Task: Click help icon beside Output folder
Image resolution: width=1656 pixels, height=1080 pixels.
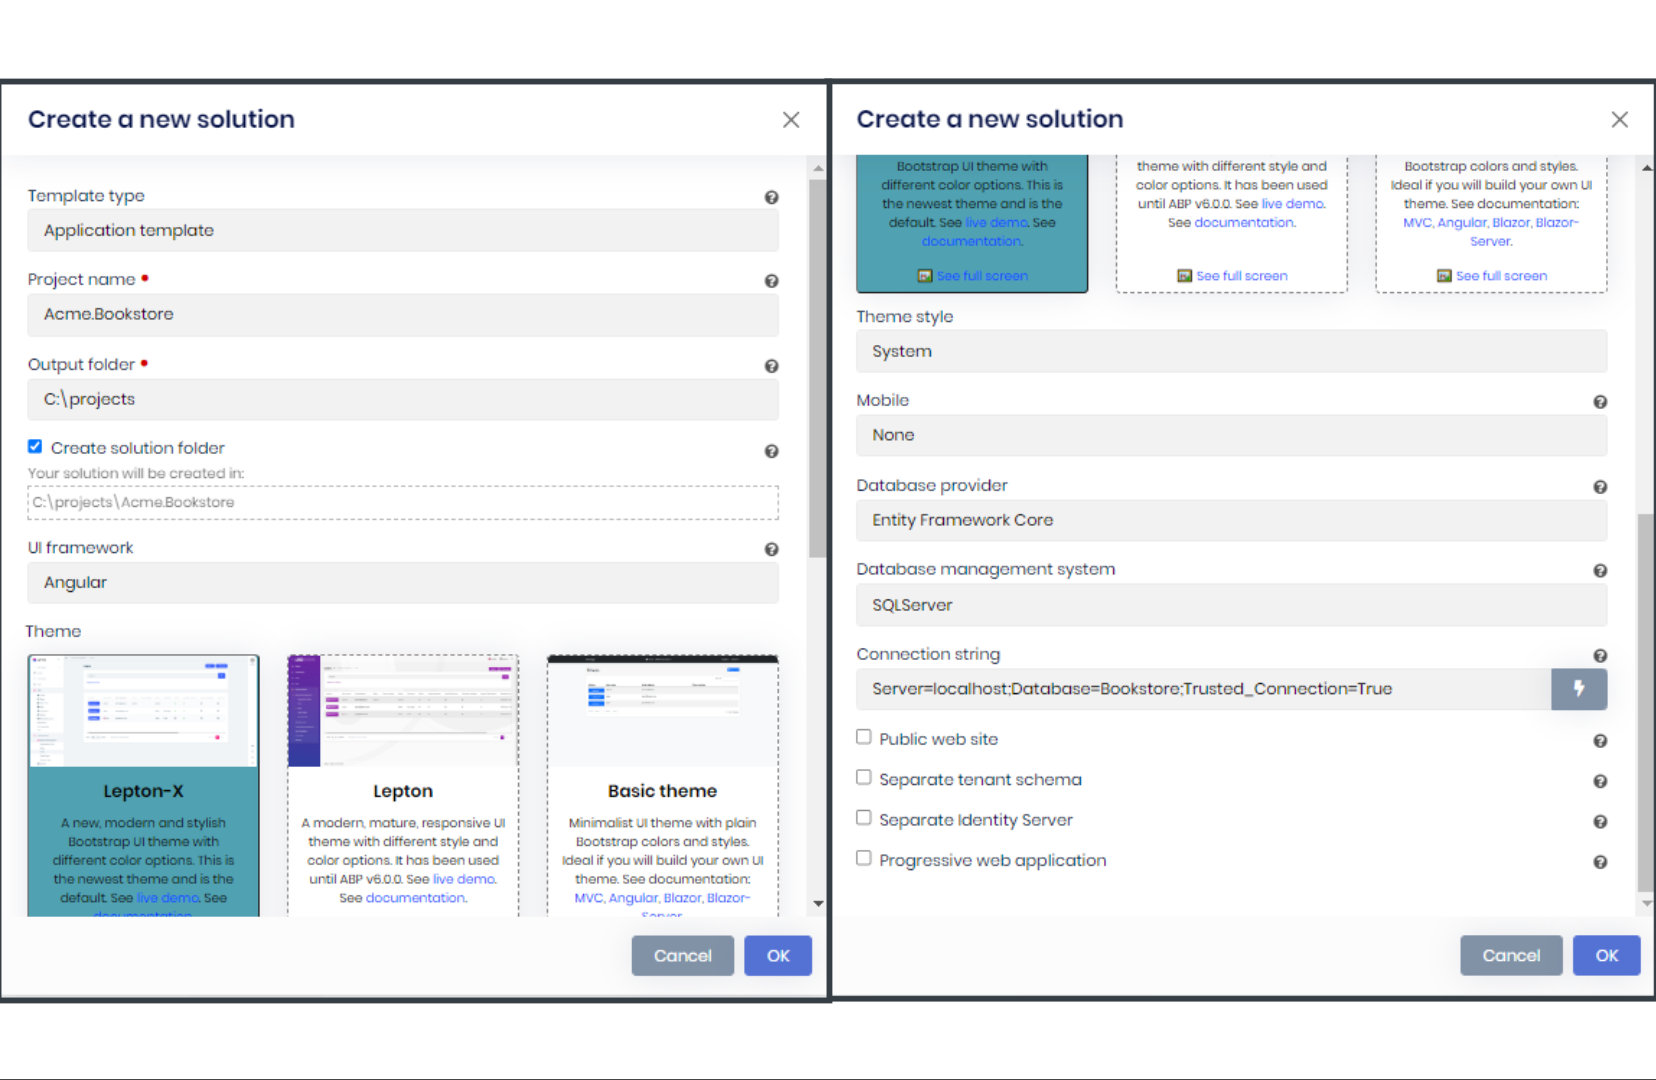Action: (x=771, y=366)
